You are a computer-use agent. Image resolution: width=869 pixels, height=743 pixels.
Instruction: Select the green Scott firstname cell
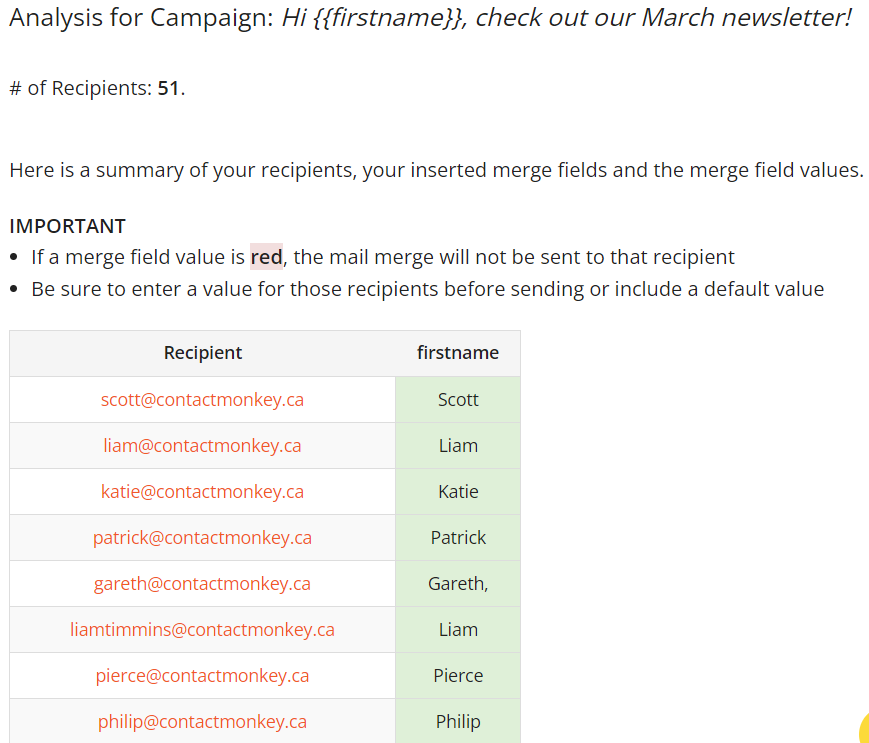click(458, 400)
